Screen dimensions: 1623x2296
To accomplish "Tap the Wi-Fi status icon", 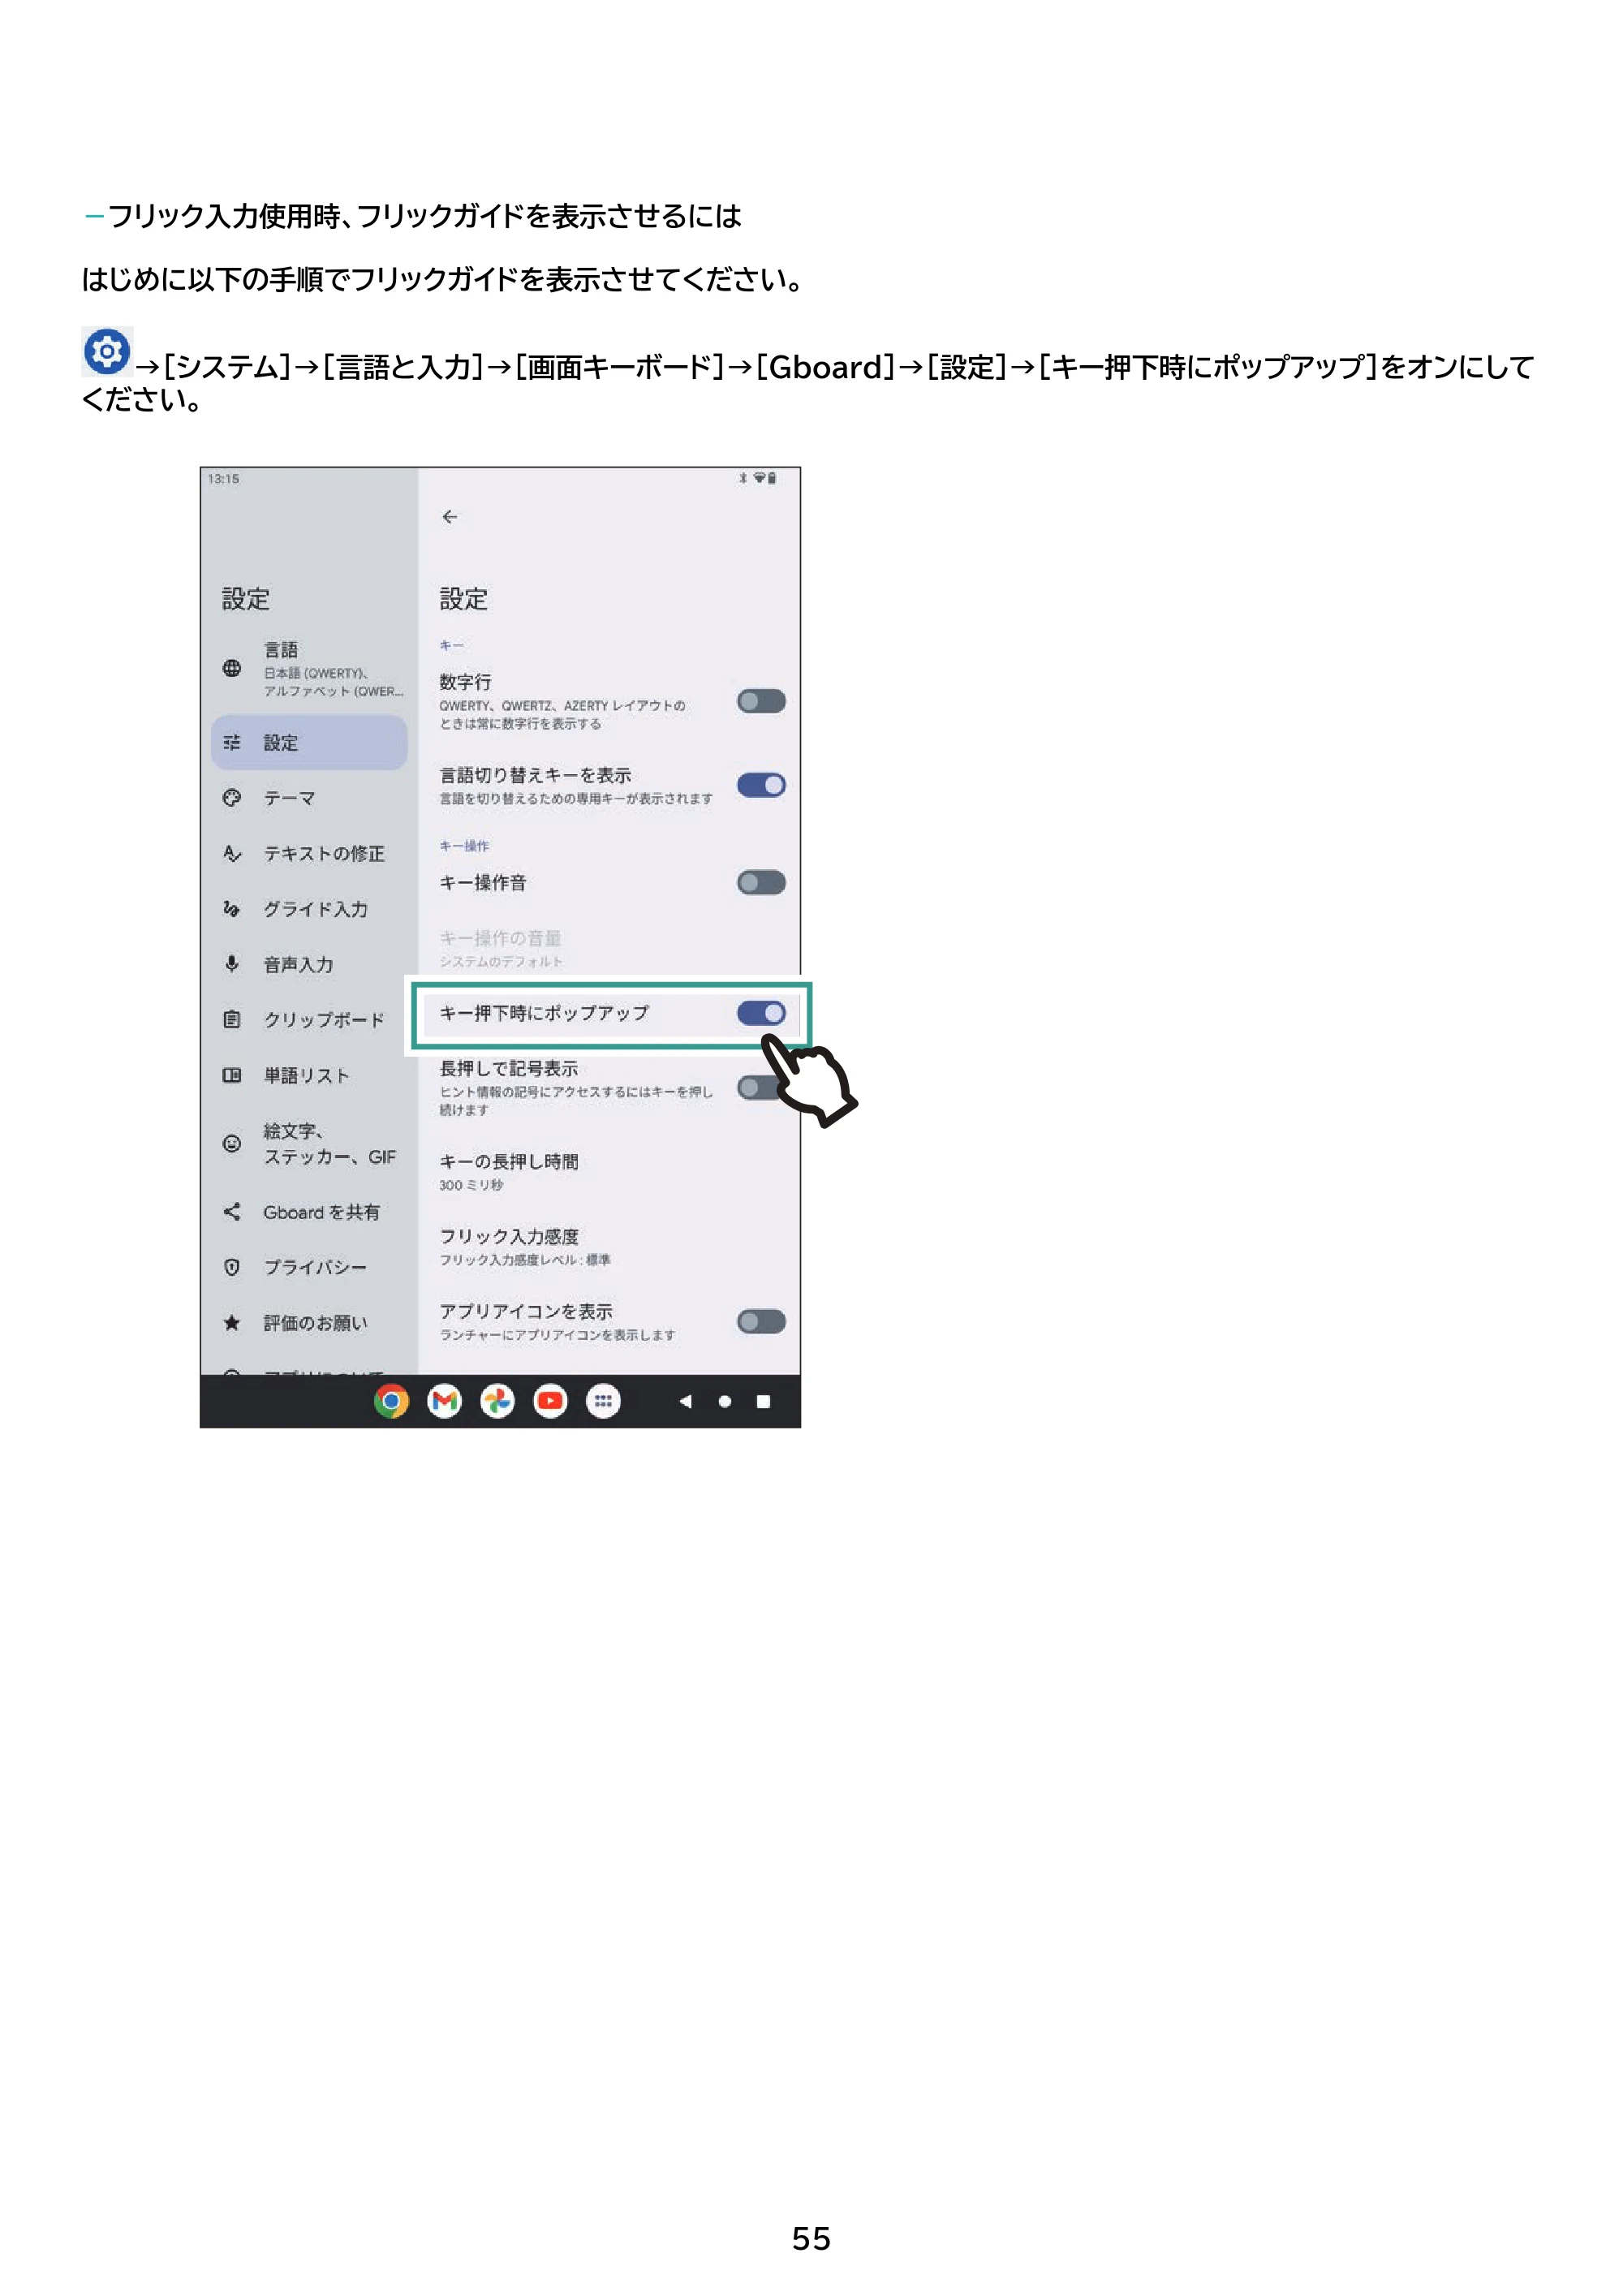I will tap(759, 478).
